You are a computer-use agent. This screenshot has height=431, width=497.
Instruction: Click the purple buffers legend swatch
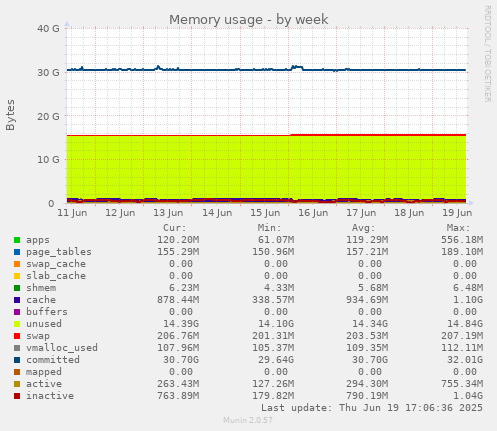pyautogui.click(x=17, y=312)
